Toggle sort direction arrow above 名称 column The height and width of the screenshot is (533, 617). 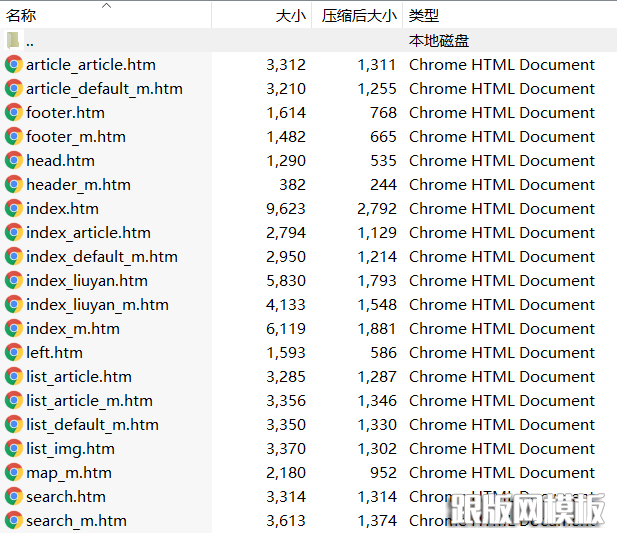[107, 5]
